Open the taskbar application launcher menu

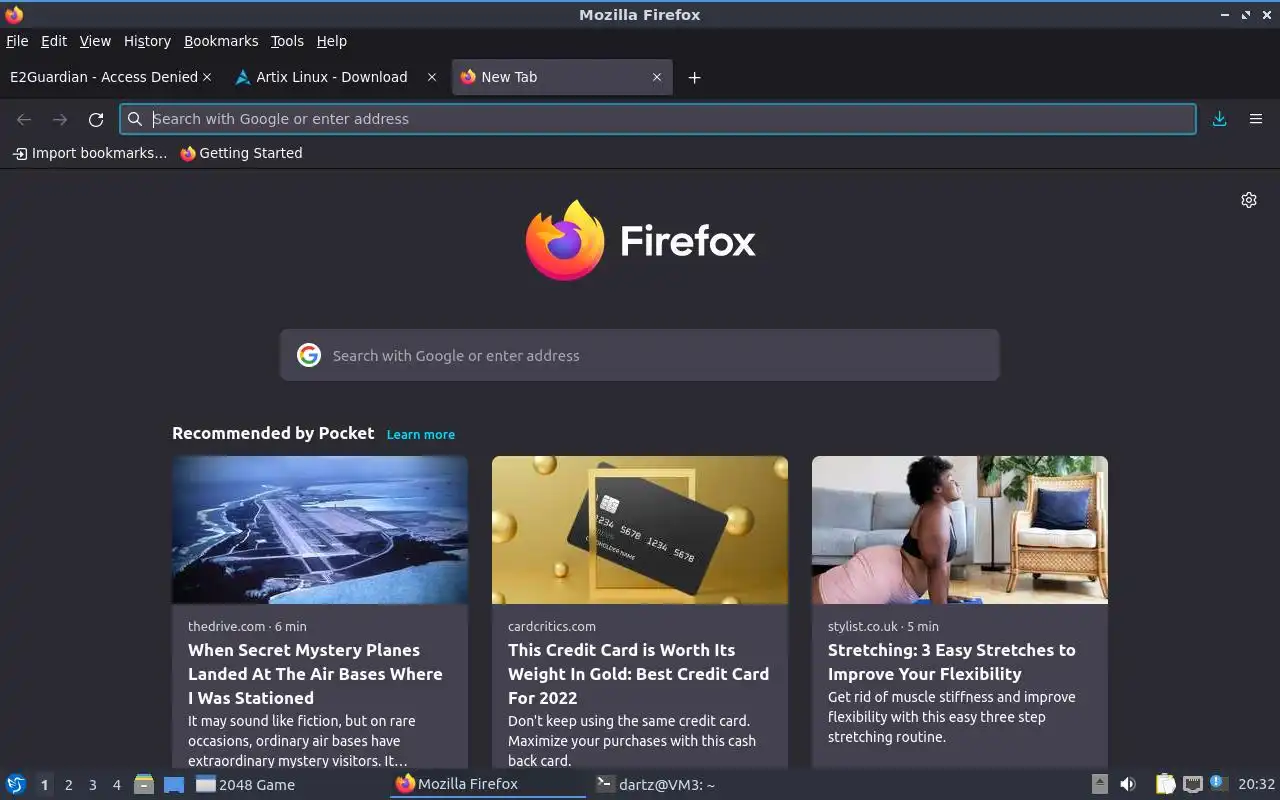(x=16, y=784)
